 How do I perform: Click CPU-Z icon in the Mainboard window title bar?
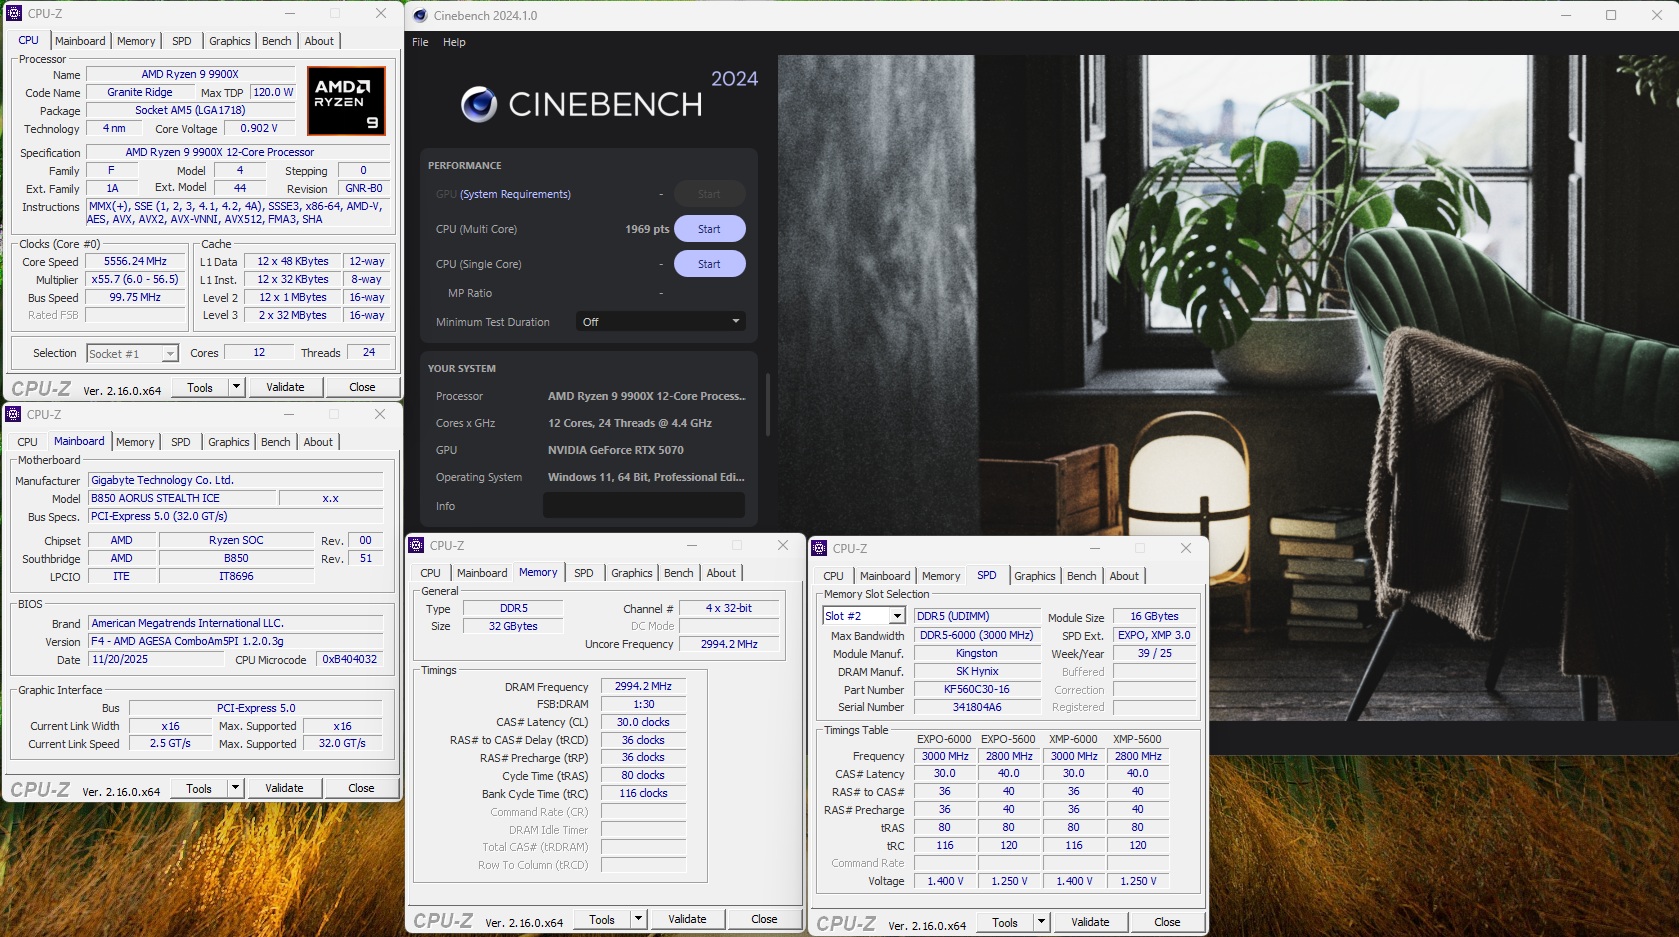point(14,414)
